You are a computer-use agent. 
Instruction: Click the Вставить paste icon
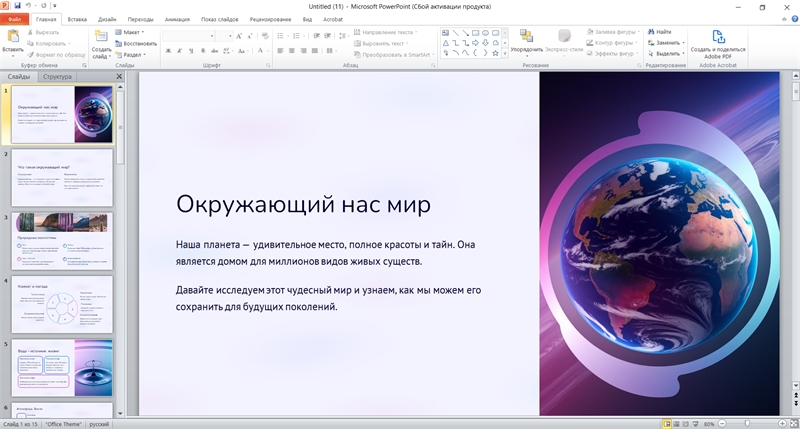(x=13, y=37)
